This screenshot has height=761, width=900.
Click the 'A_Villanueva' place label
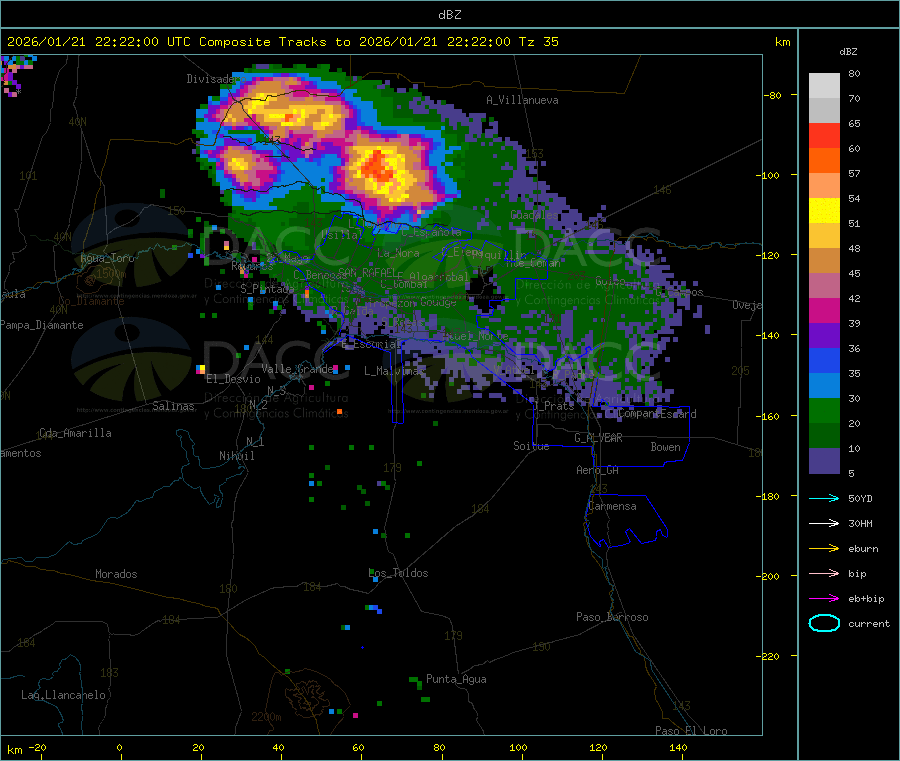(522, 100)
